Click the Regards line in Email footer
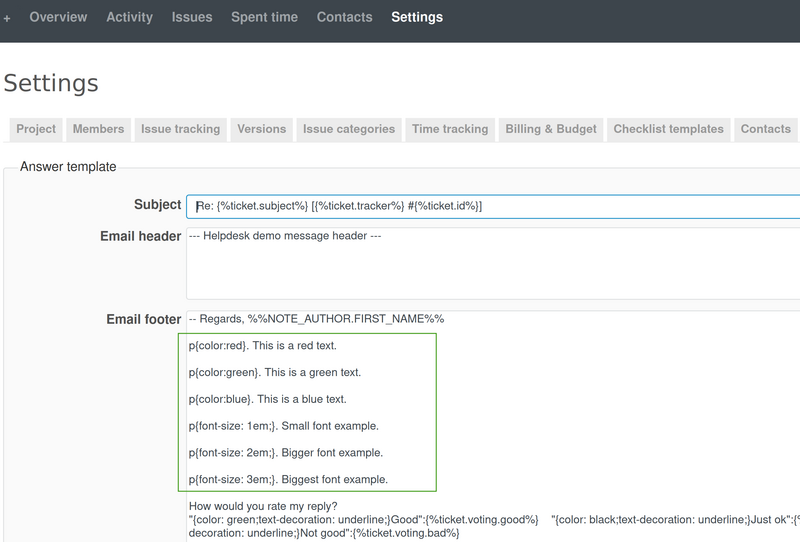Screen dimensions: 800x542 316,319
